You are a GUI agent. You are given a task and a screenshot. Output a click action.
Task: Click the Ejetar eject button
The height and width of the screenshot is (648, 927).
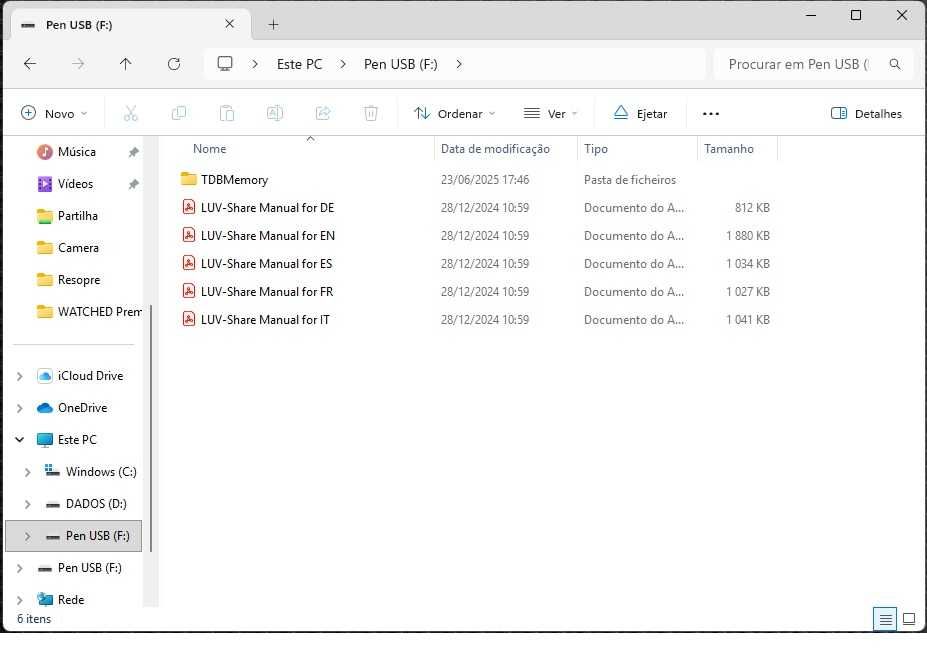pyautogui.click(x=641, y=114)
